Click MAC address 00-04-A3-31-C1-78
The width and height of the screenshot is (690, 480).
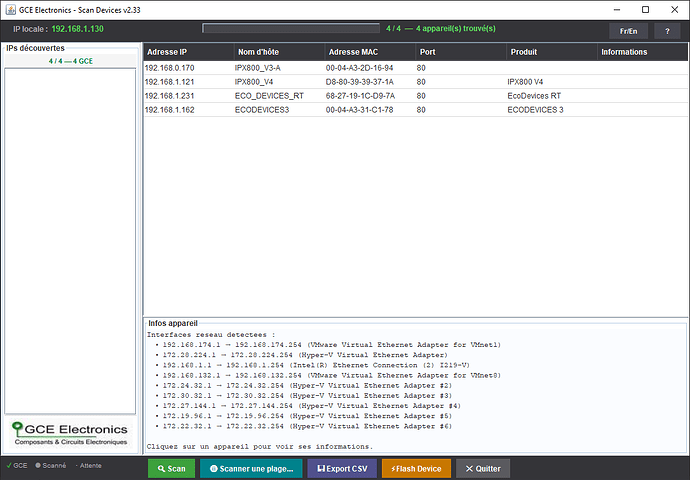click(x=360, y=110)
